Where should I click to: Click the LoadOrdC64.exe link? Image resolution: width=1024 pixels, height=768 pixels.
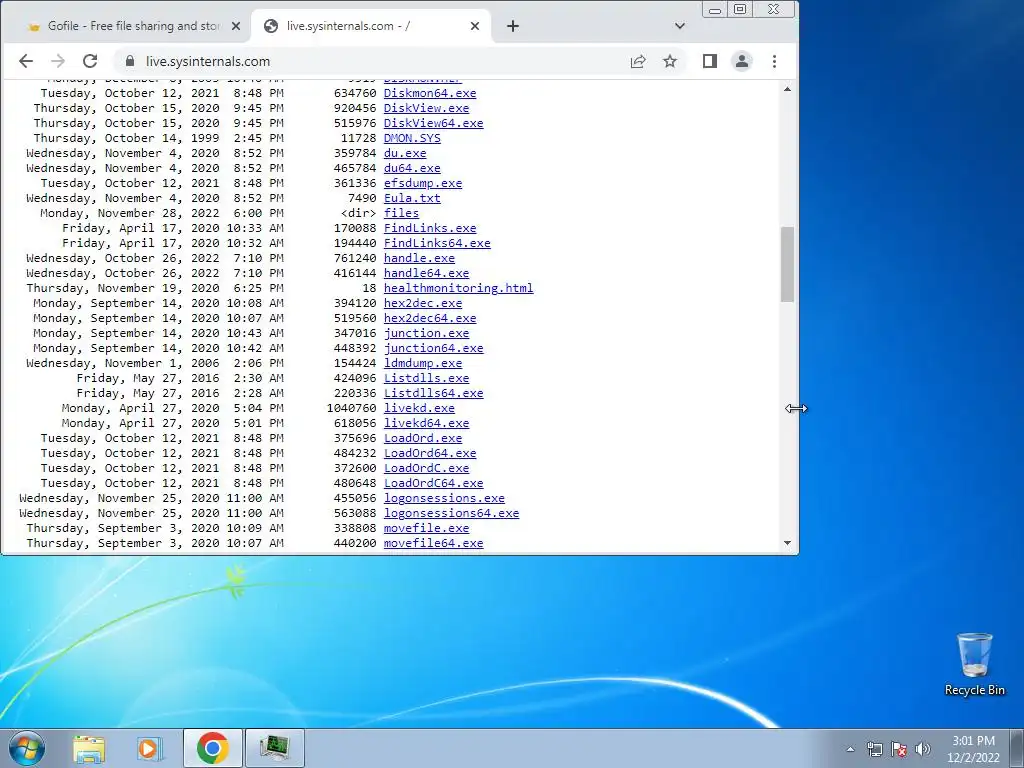point(434,483)
